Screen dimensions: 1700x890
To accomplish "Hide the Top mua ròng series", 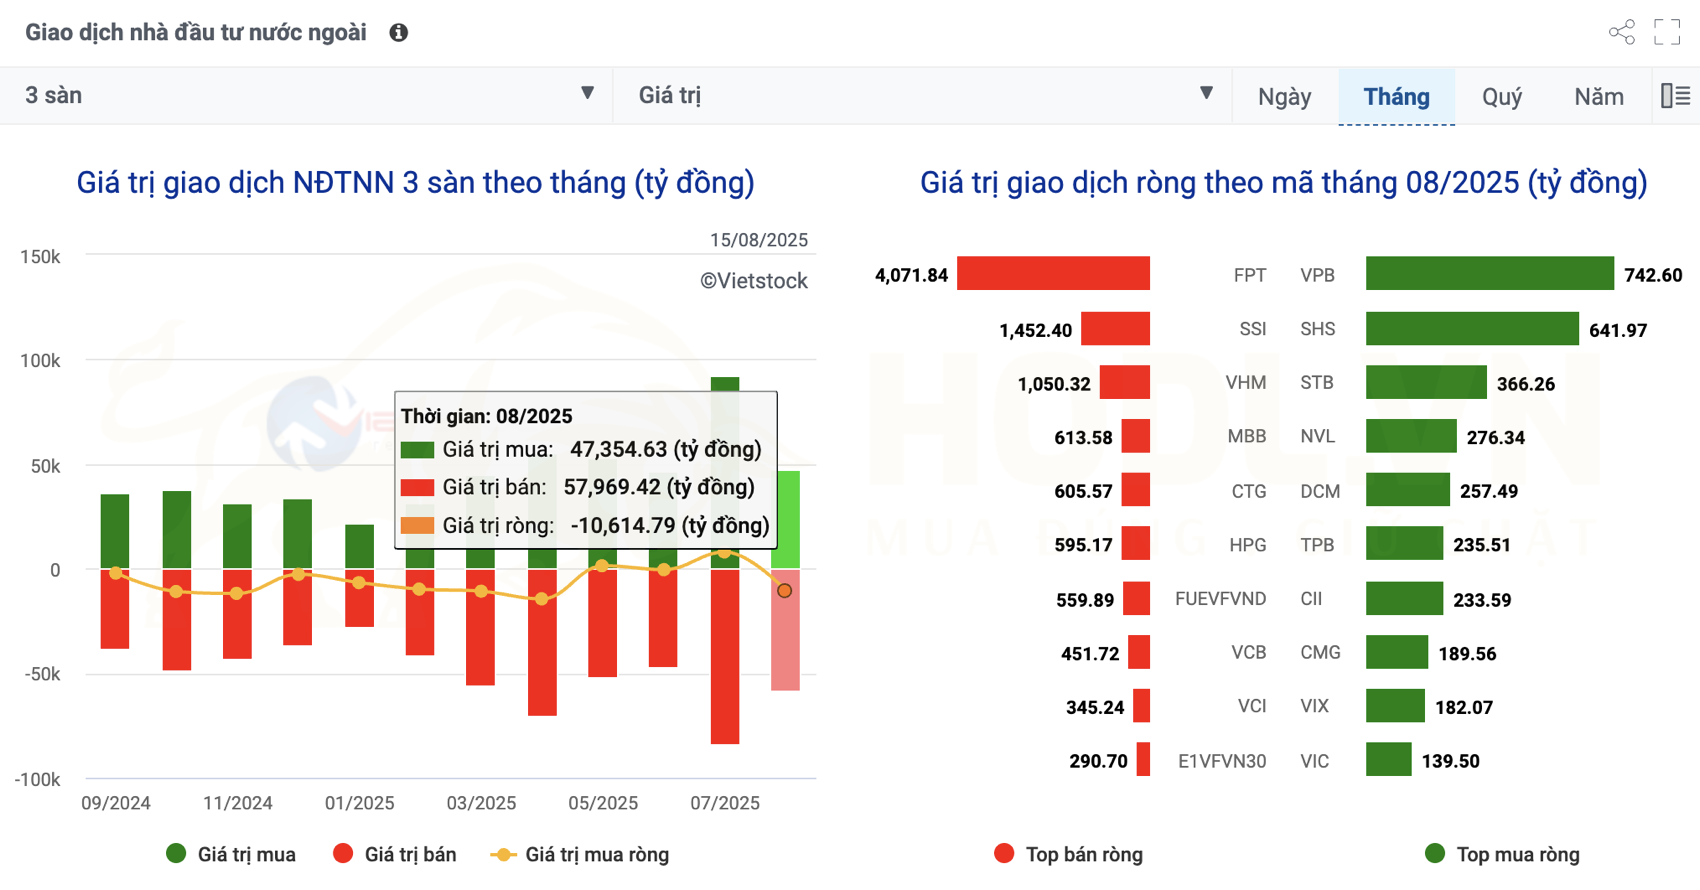I will 1502,854.
